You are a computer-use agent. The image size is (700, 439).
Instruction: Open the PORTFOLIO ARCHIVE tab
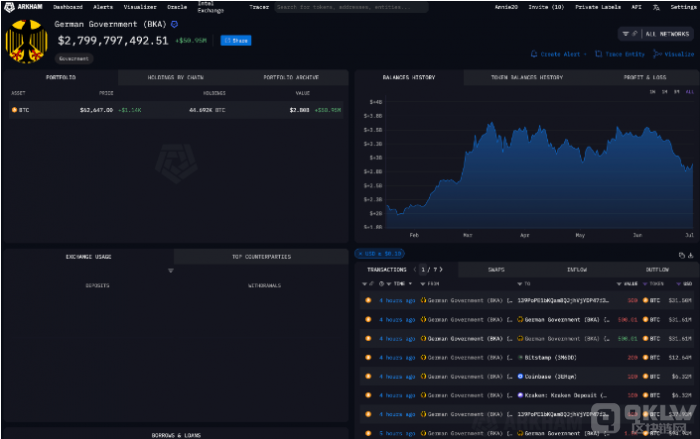(291, 78)
